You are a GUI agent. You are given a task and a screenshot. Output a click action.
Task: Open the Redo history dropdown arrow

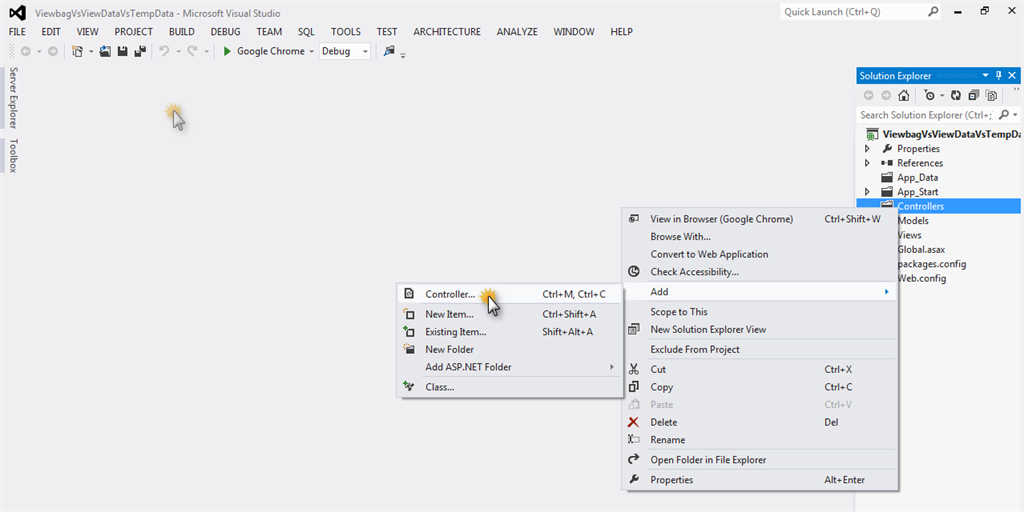tap(207, 51)
